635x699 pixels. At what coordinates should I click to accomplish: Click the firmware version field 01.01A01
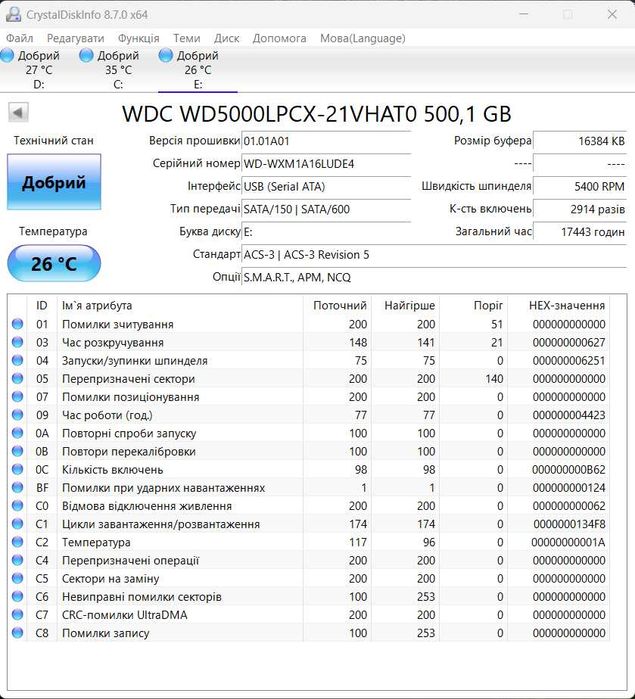coord(326,141)
